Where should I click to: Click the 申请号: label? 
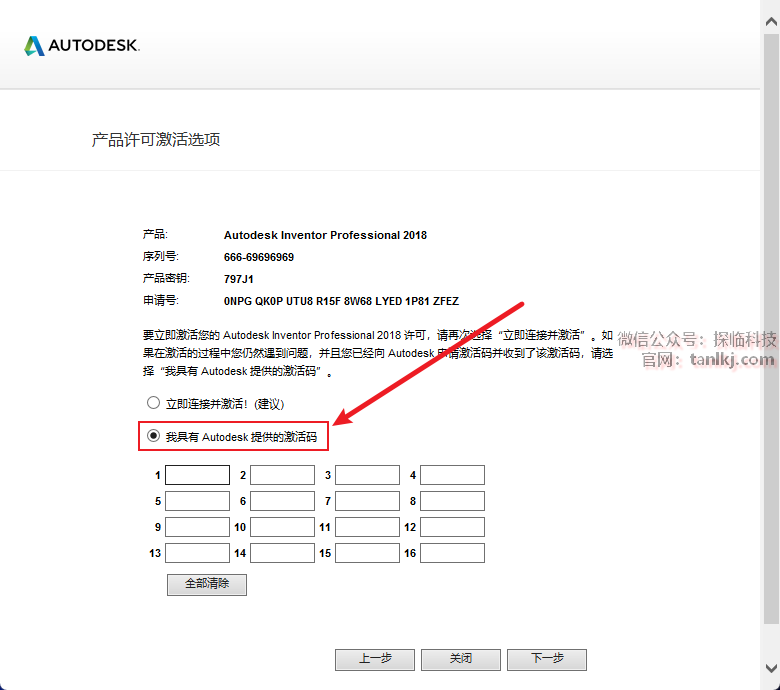pos(161,300)
